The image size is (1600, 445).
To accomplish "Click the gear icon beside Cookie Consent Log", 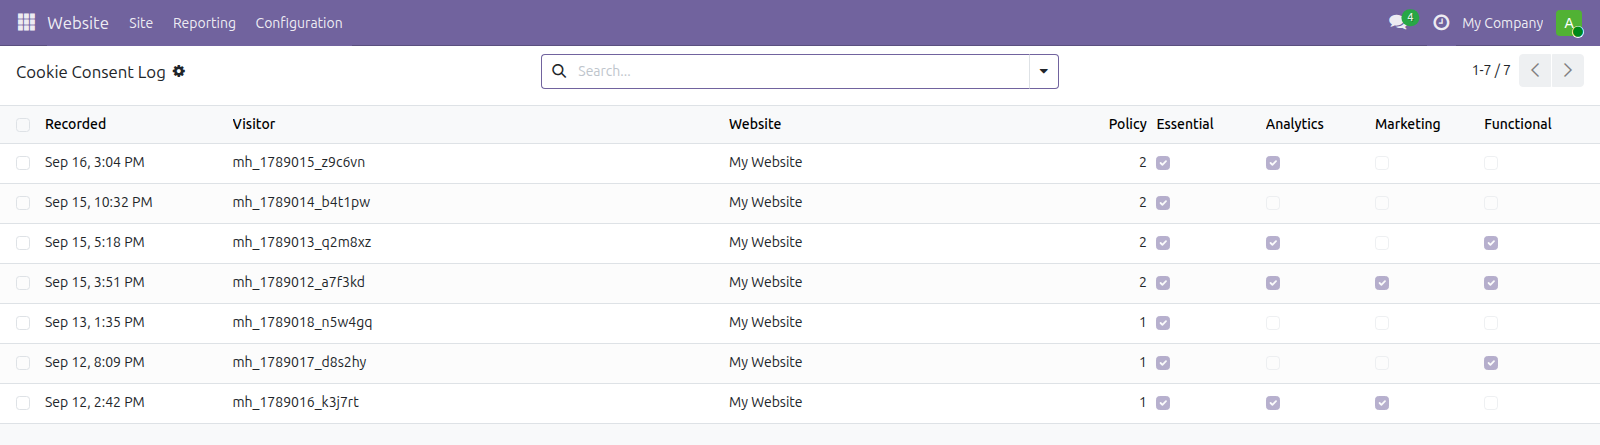I will [x=179, y=71].
